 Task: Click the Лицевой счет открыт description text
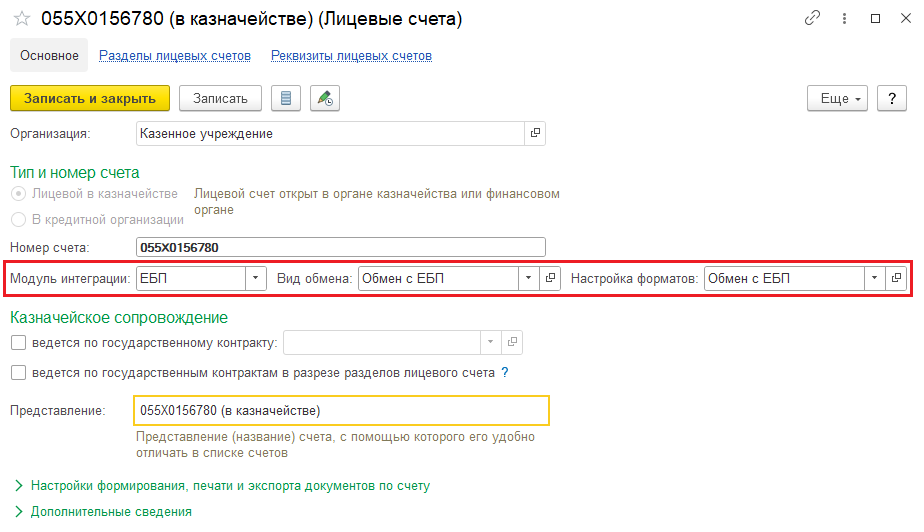tap(377, 201)
